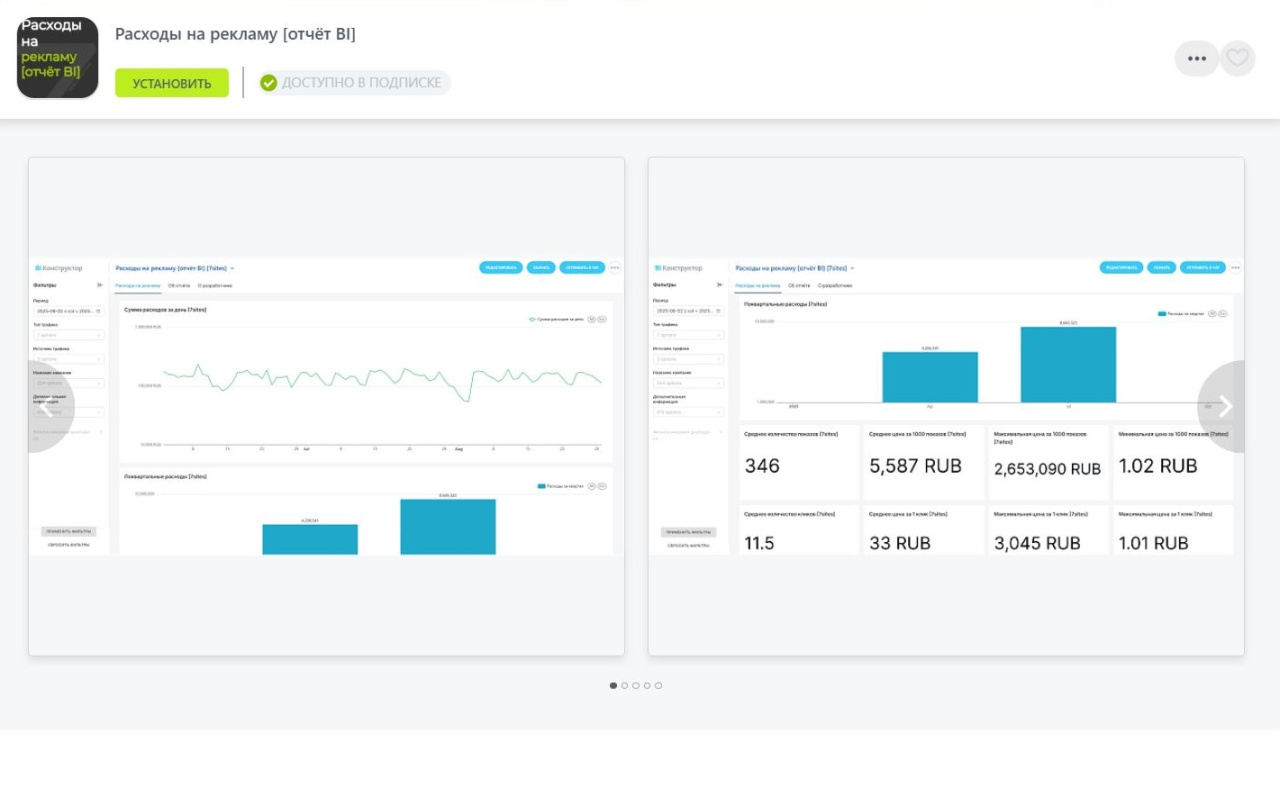
Task: Open О разработчике tab in KPI cards screenshot
Action: point(835,286)
